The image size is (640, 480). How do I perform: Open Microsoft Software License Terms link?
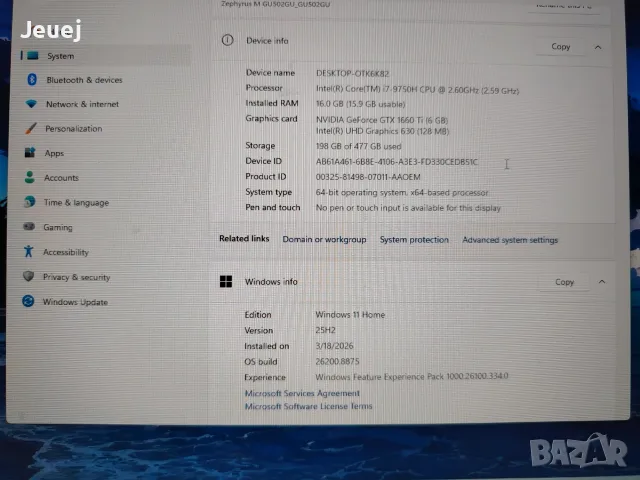click(x=308, y=406)
